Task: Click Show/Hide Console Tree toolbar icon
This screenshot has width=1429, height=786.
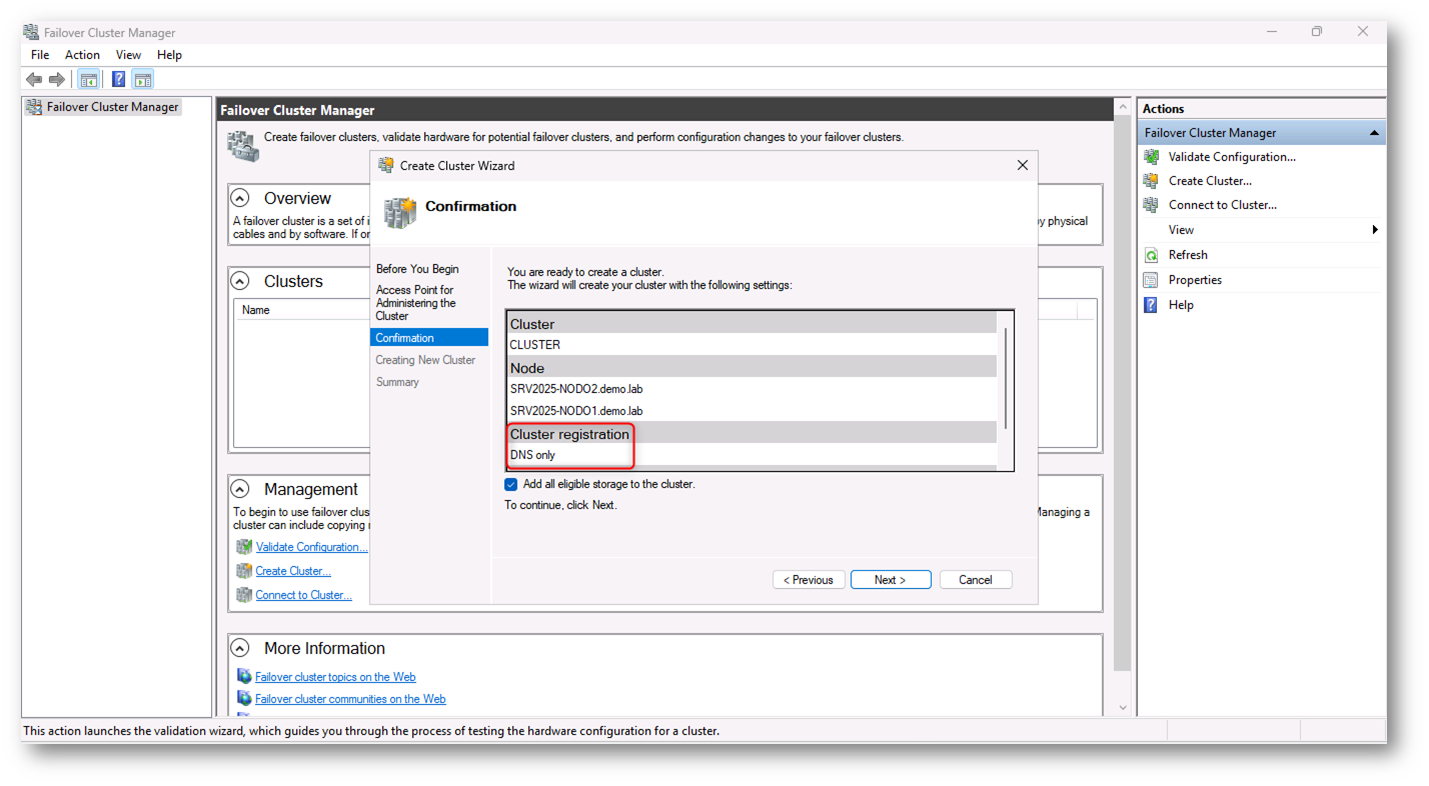Action: 89,80
